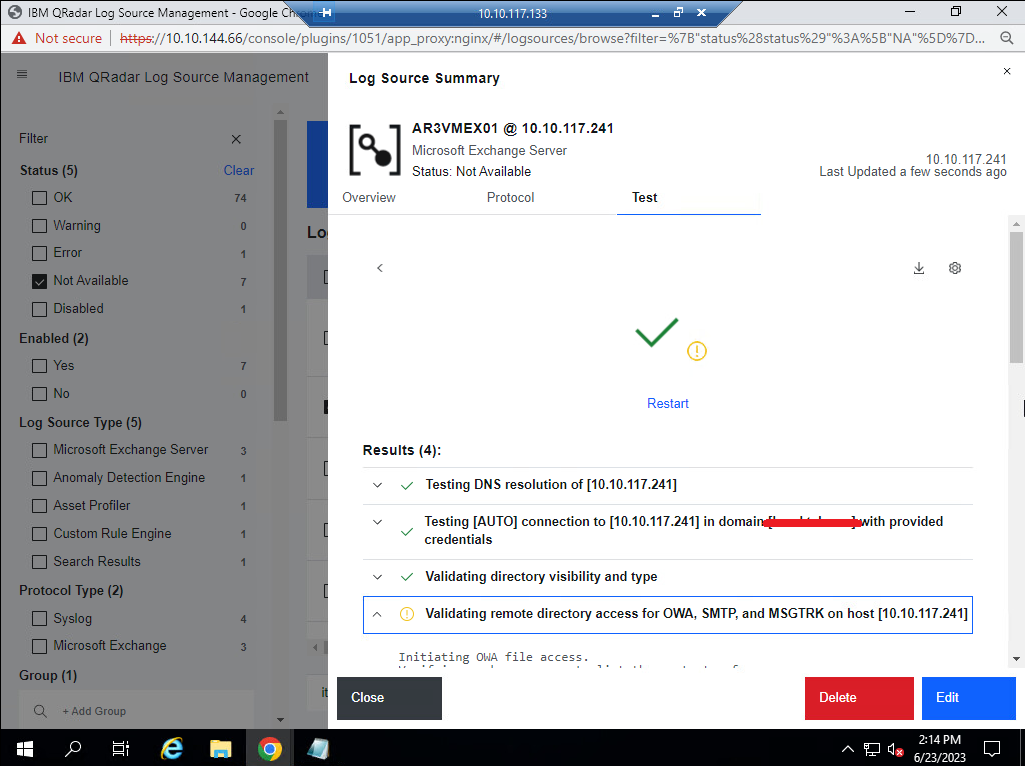Screen dimensions: 1025x766
Task: Launch Internet Explorer from the taskbar
Action: pos(171,748)
